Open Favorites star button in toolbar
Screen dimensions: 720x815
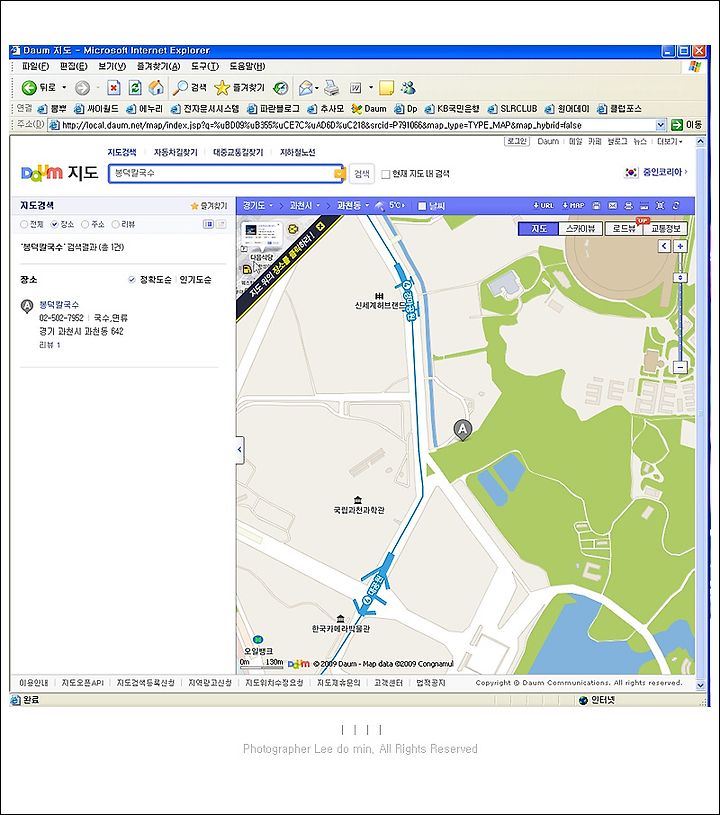(240, 88)
